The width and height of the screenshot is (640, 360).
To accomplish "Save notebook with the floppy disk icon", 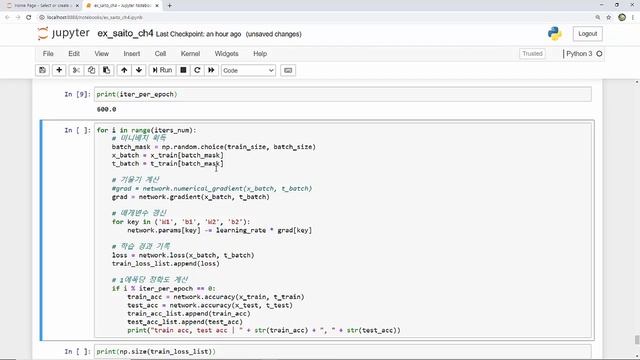I will [x=42, y=70].
